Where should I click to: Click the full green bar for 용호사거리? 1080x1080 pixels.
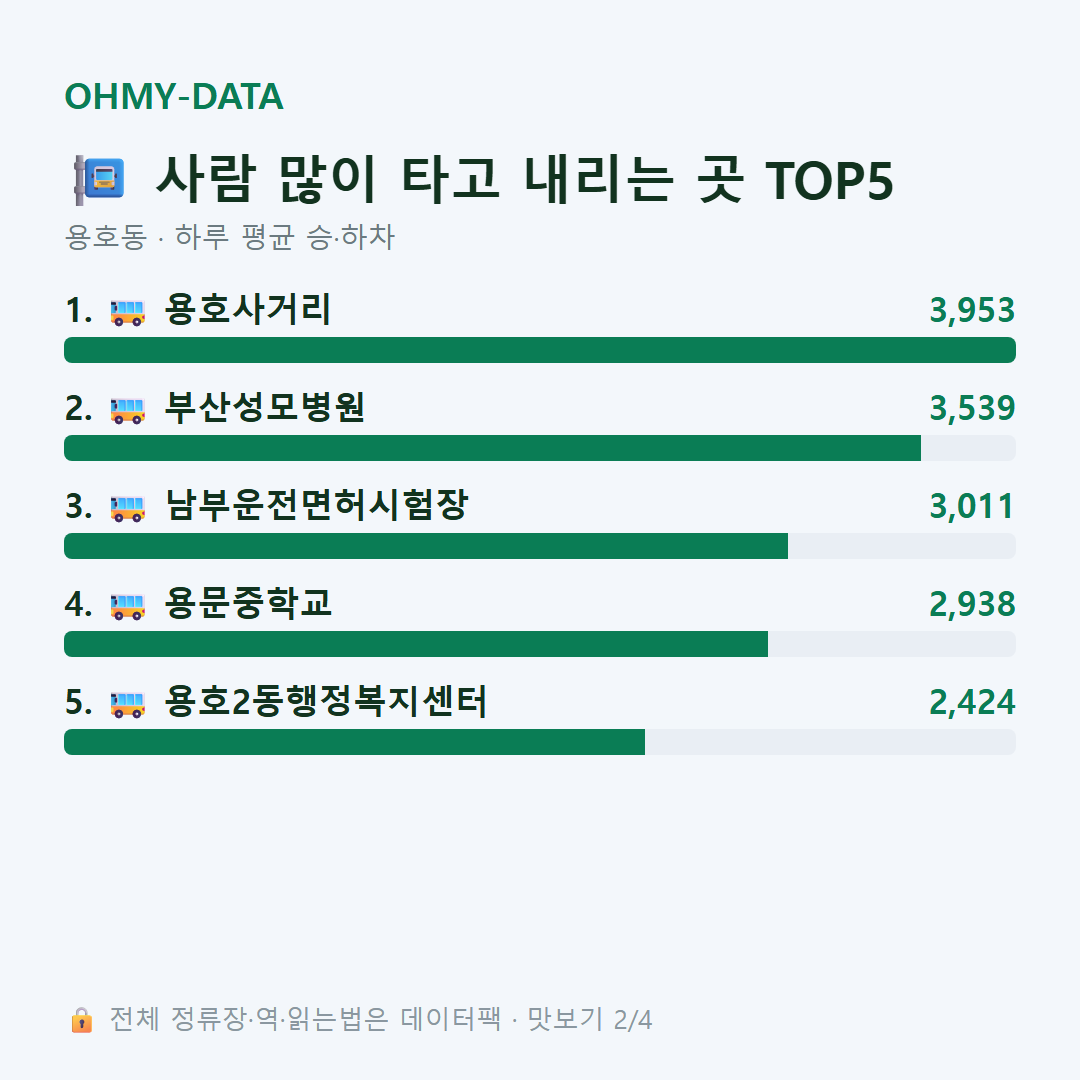click(540, 350)
